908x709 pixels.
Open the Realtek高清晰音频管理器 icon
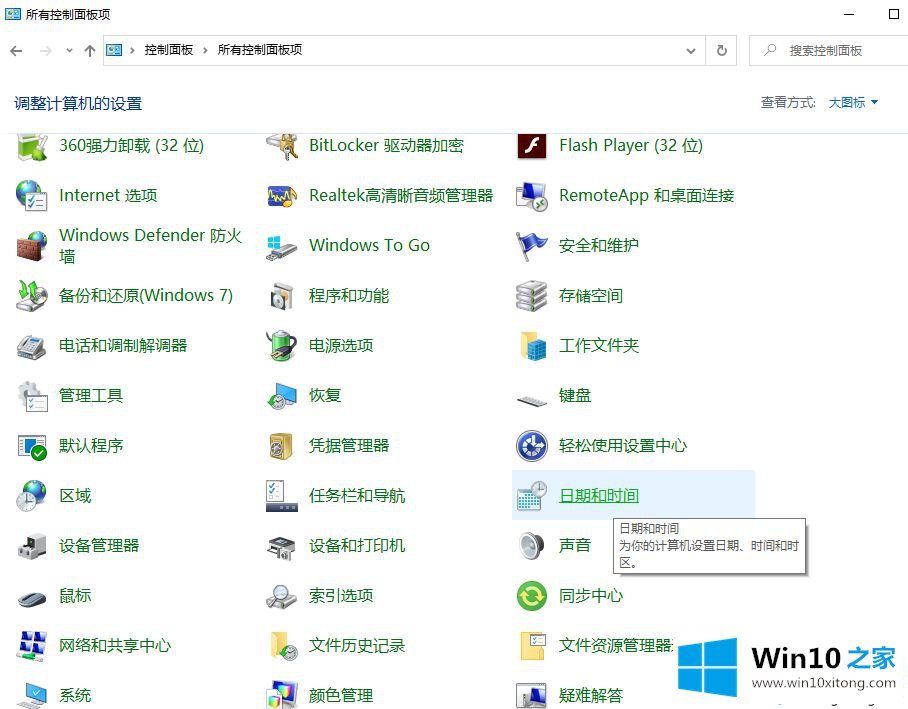pyautogui.click(x=282, y=196)
